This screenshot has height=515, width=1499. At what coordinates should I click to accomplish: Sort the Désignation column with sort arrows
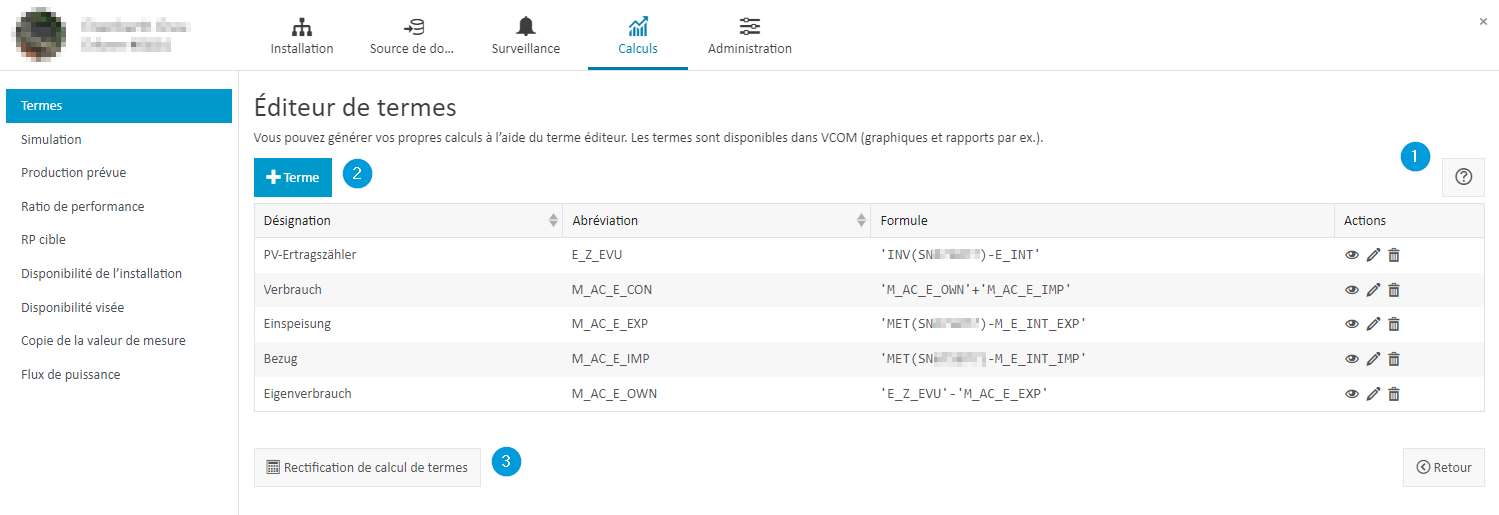[x=554, y=220]
